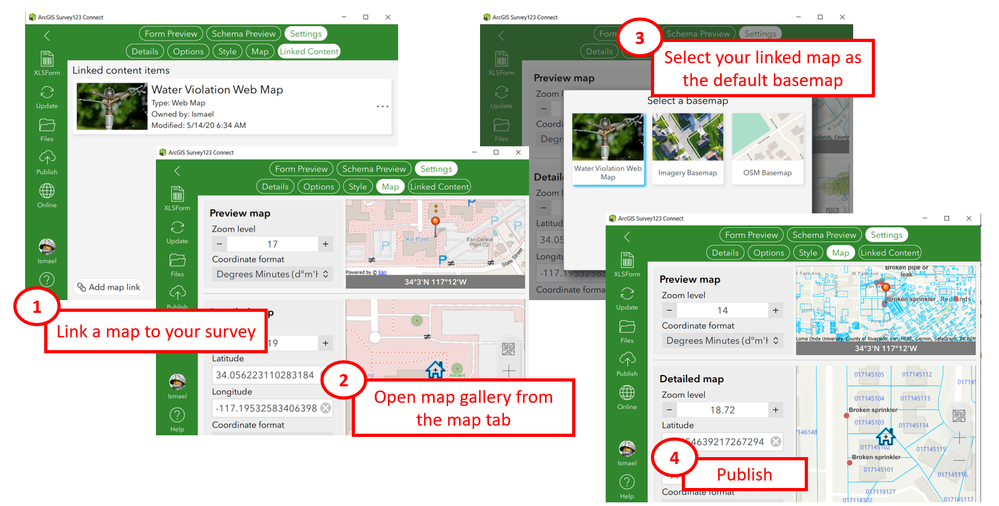Click Style sub-tab in the zoom 14 map window
The height and width of the screenshot is (506, 999).
[808, 253]
